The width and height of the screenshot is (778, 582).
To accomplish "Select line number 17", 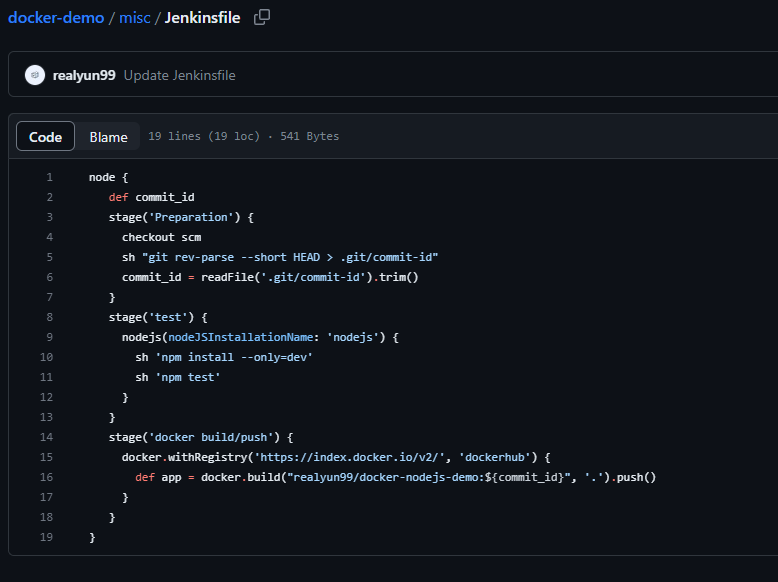I will (x=46, y=497).
